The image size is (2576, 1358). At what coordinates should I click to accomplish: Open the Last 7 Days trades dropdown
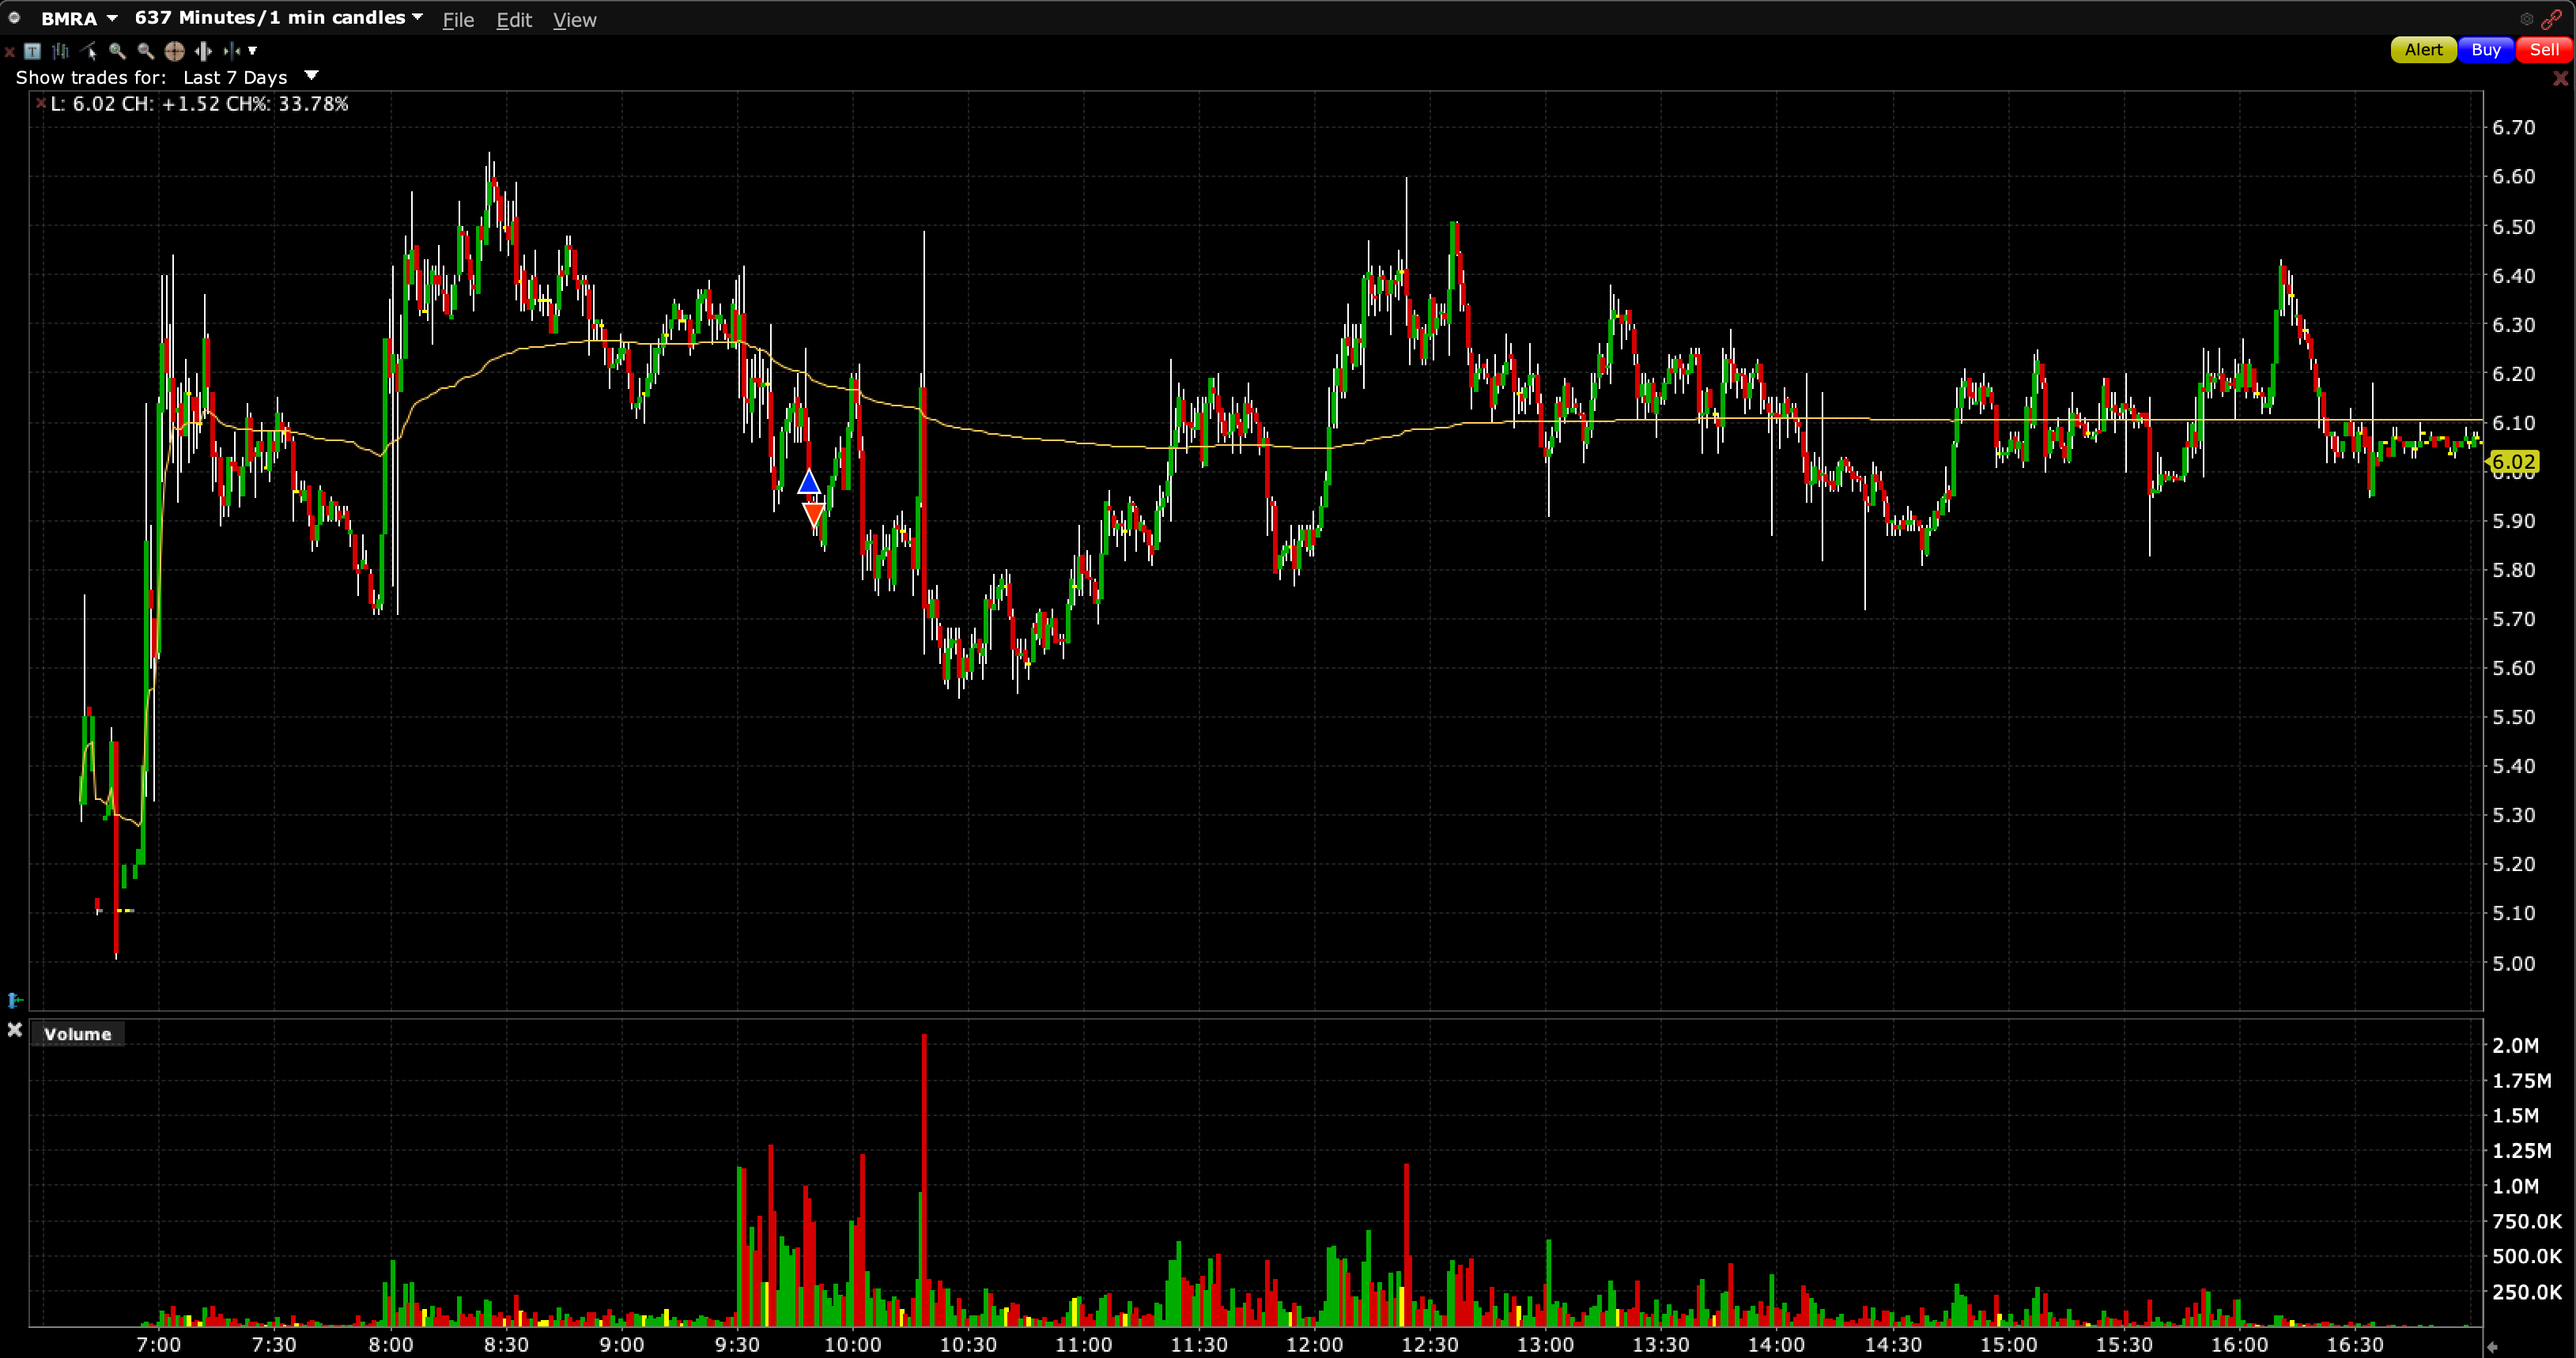point(311,76)
